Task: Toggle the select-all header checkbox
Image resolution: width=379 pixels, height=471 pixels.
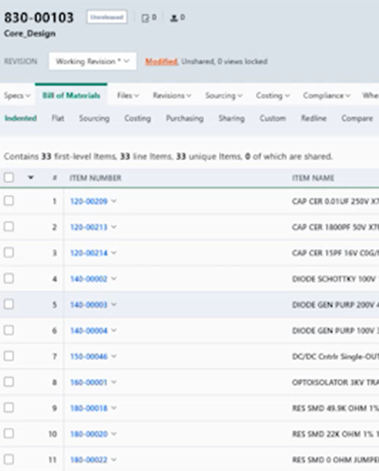Action: (x=9, y=177)
